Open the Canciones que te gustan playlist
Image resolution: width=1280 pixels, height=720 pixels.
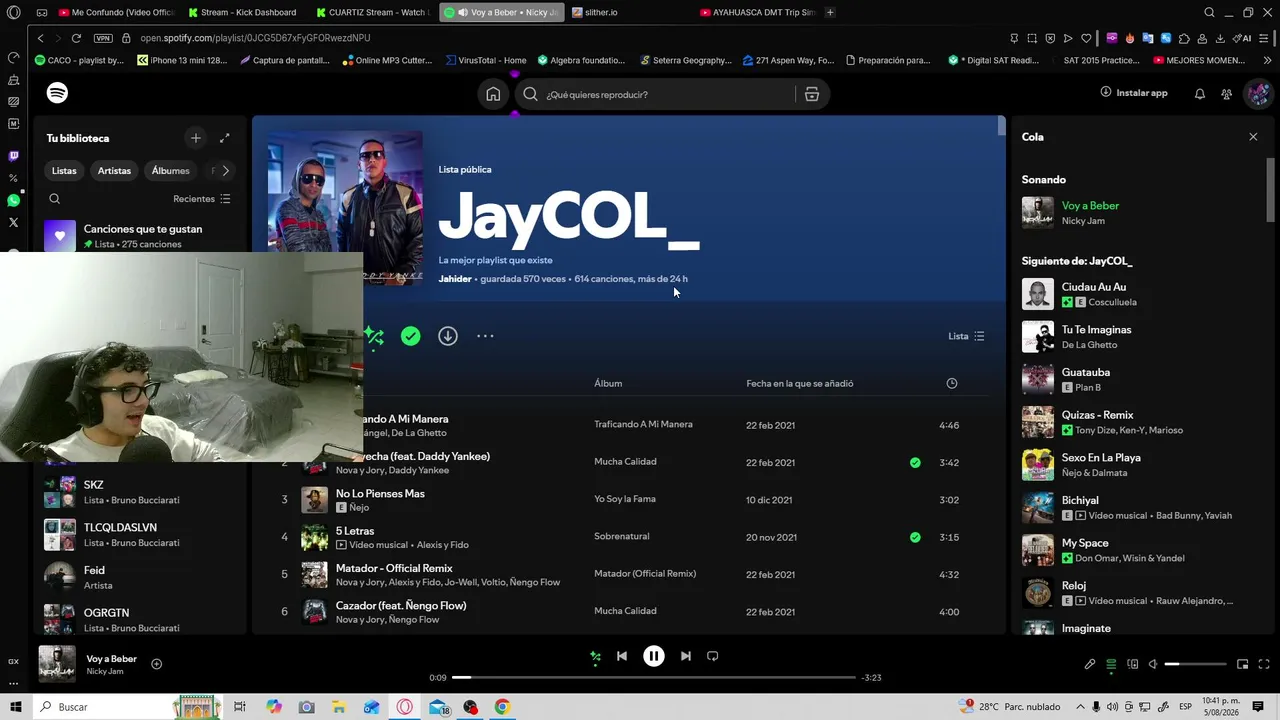coord(140,236)
